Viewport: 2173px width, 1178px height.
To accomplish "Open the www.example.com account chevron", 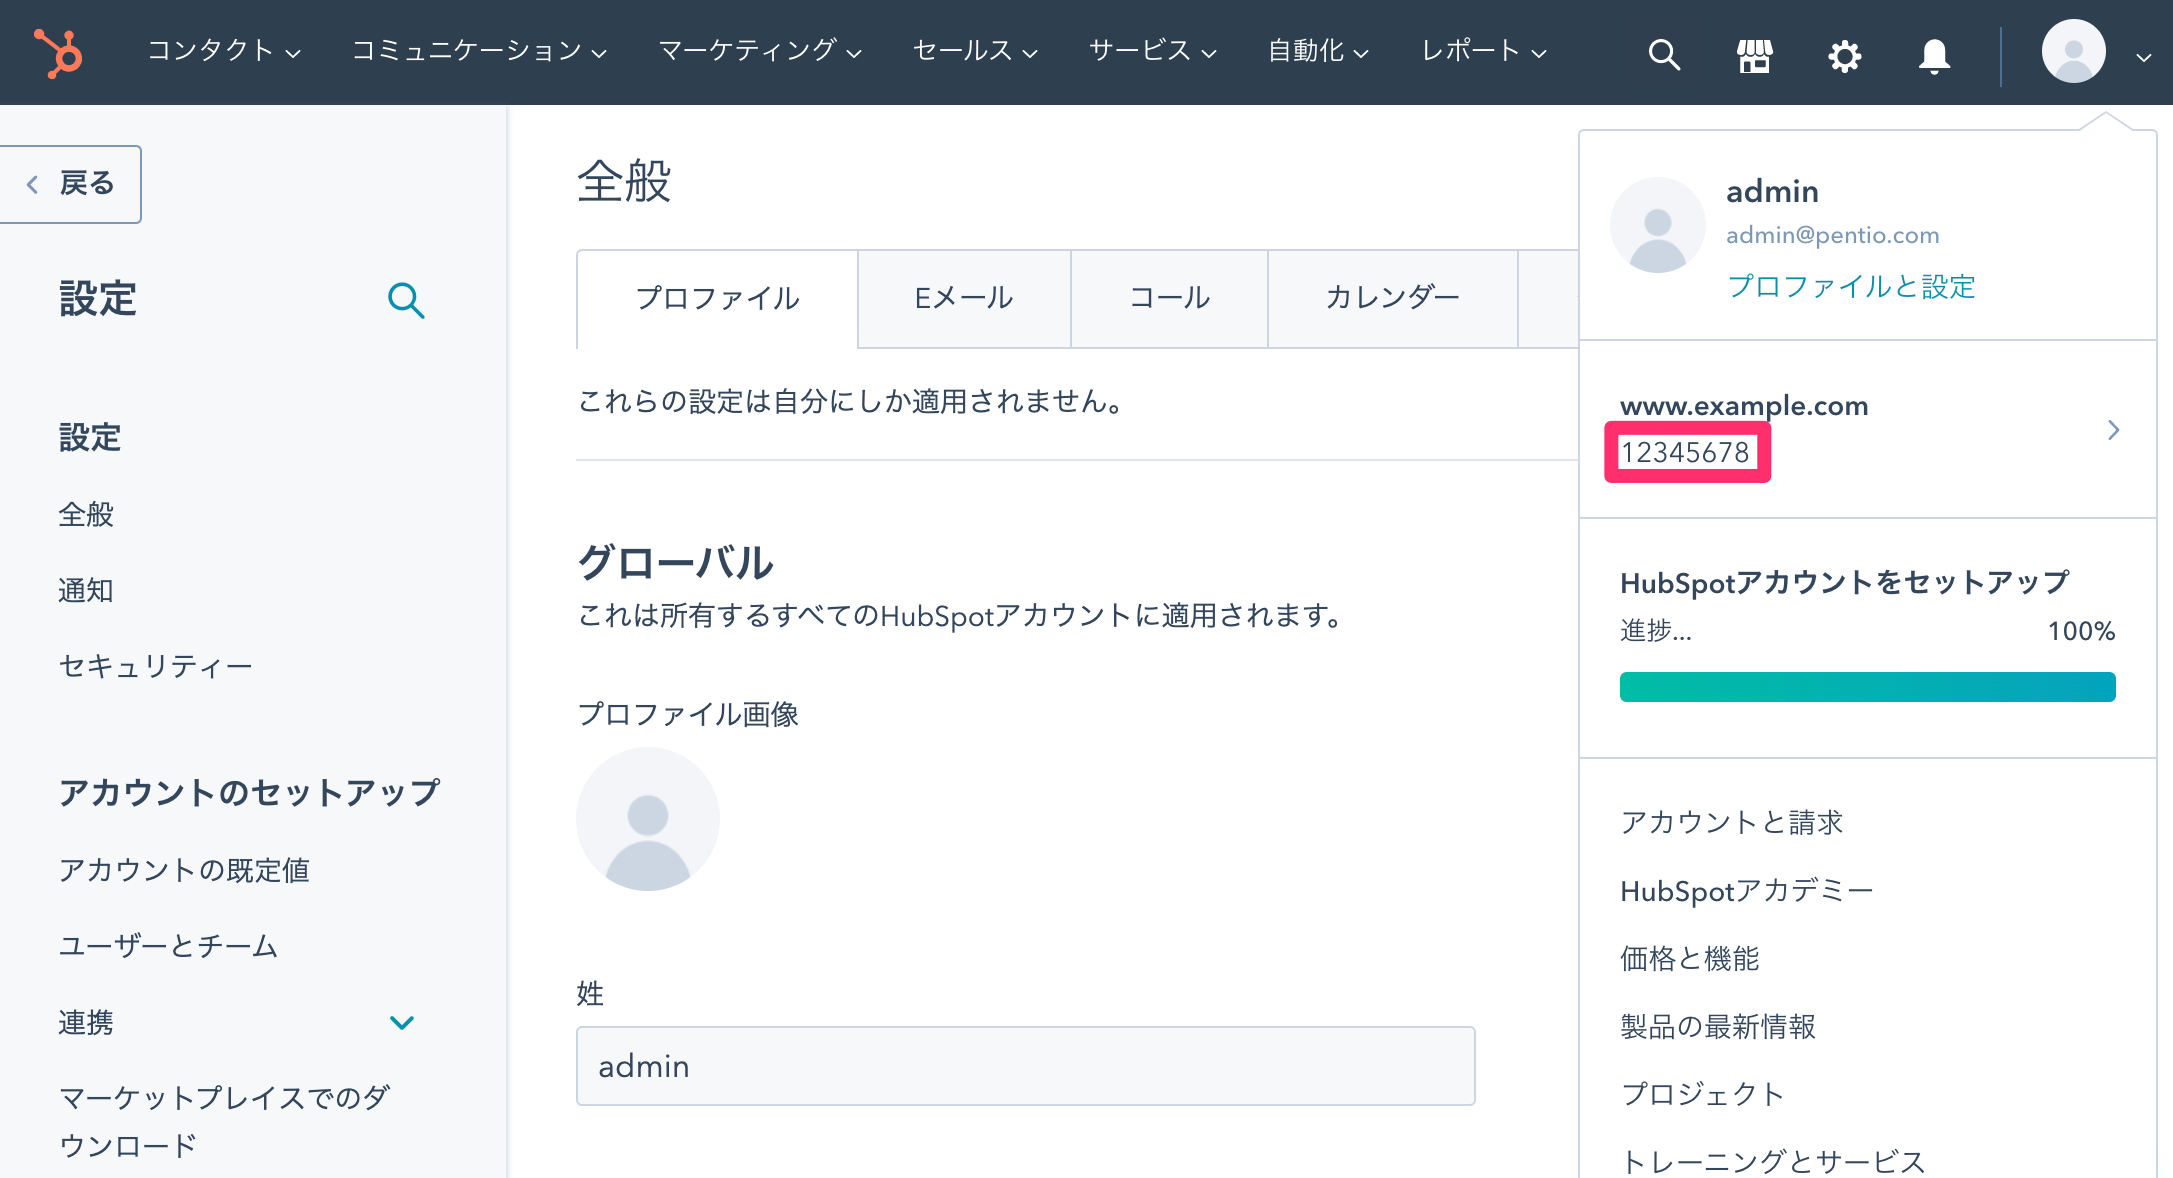I will pyautogui.click(x=2113, y=430).
